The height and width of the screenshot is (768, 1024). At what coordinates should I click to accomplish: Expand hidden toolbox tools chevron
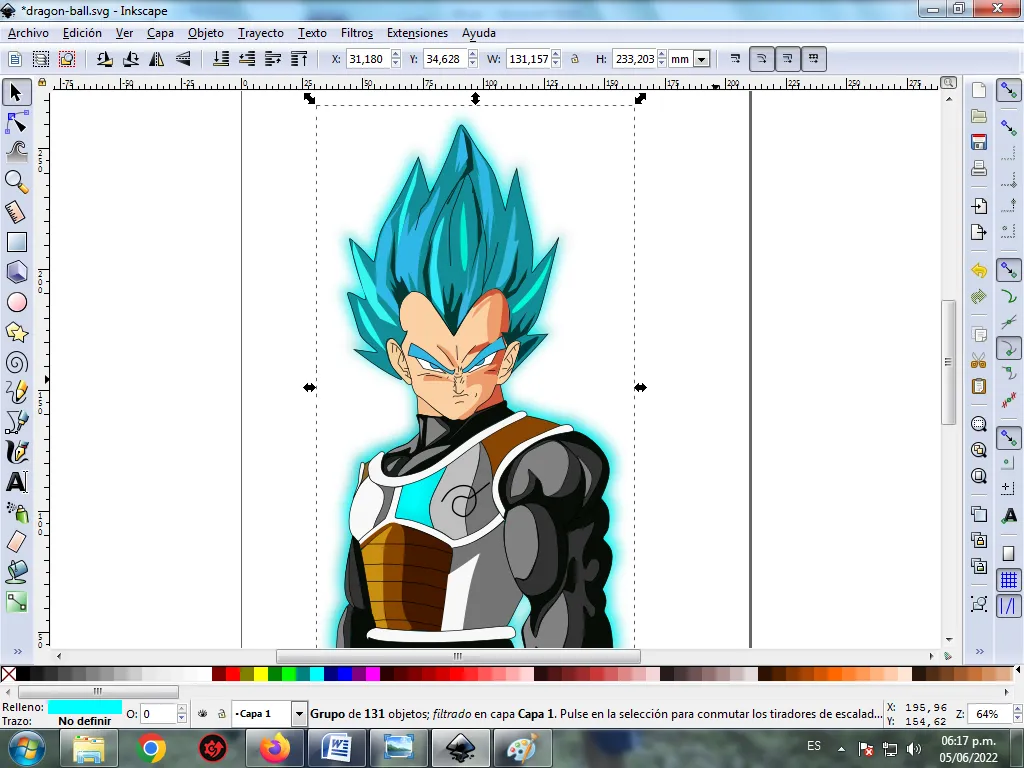[x=17, y=651]
